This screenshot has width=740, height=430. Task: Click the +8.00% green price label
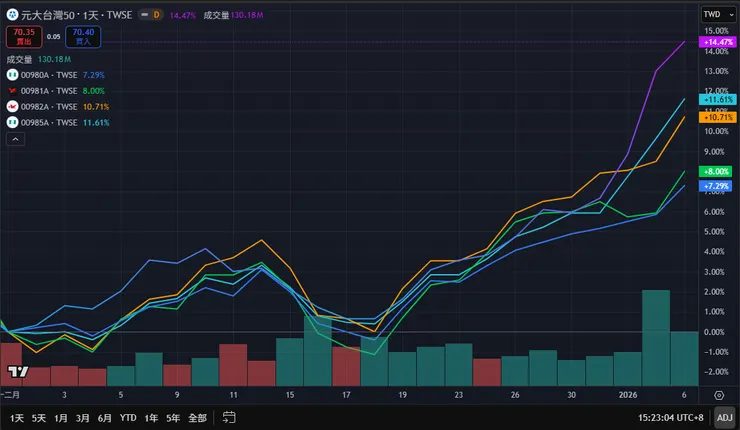pos(716,171)
